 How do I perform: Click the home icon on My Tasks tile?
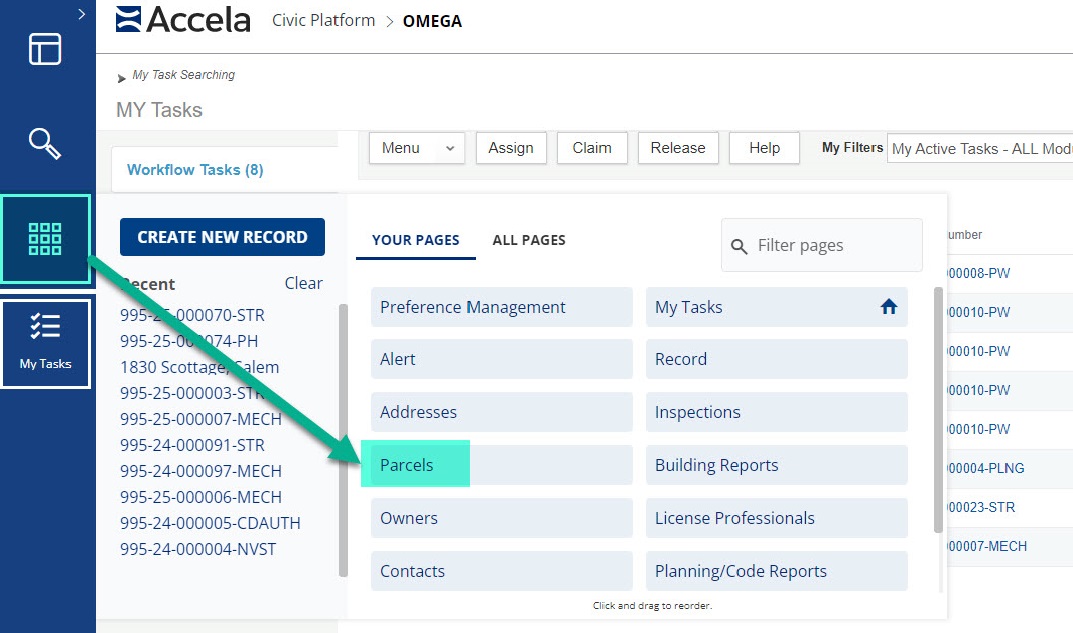click(x=888, y=307)
